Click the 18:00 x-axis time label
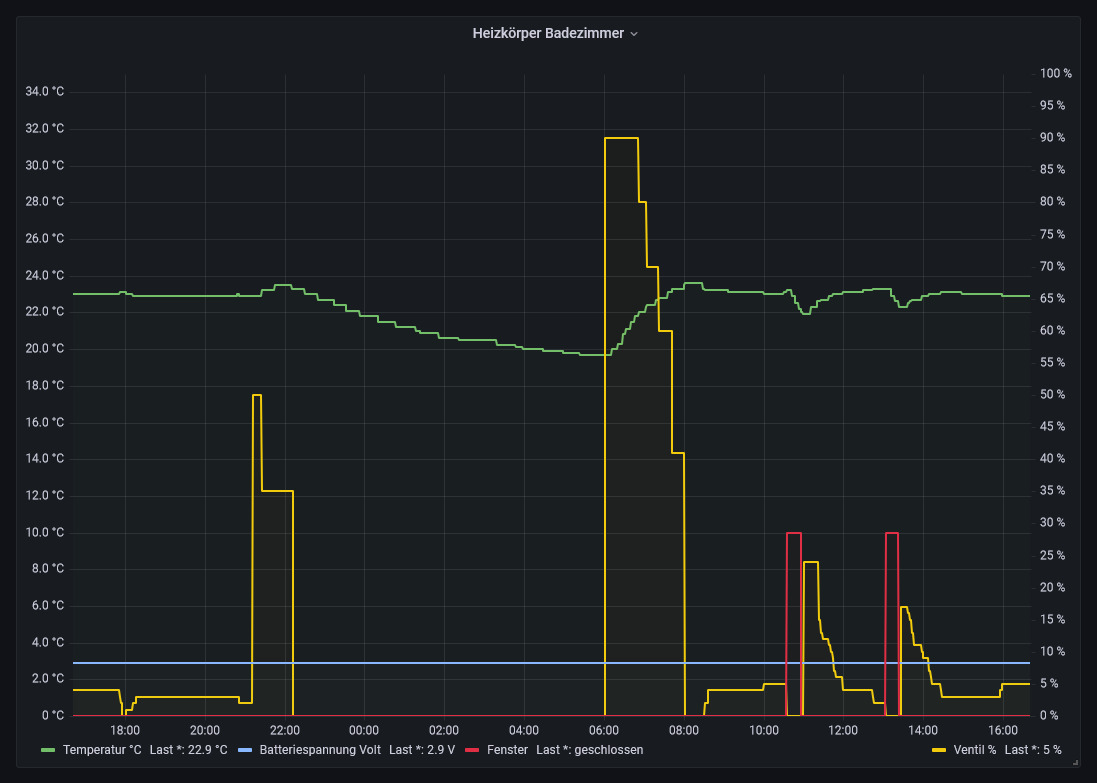The height and width of the screenshot is (783, 1097). click(x=125, y=731)
